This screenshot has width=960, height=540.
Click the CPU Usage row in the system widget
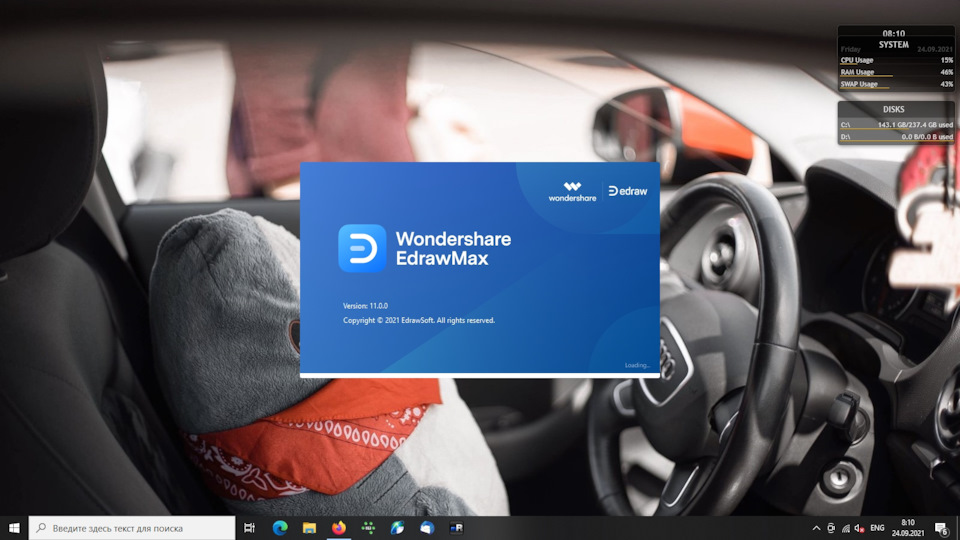coord(896,60)
